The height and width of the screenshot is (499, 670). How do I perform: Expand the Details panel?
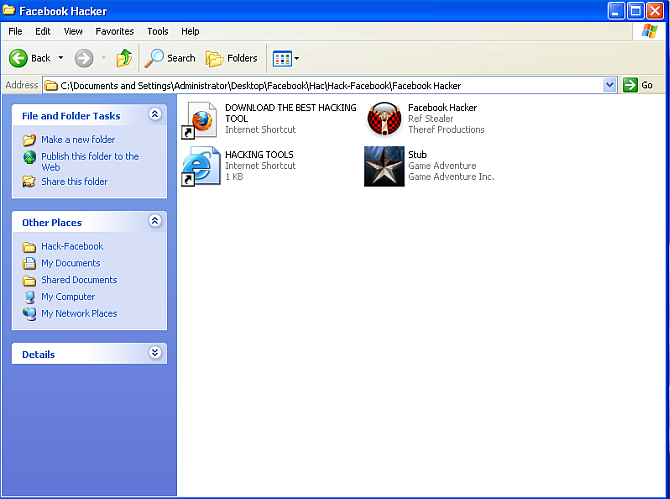coord(155,352)
